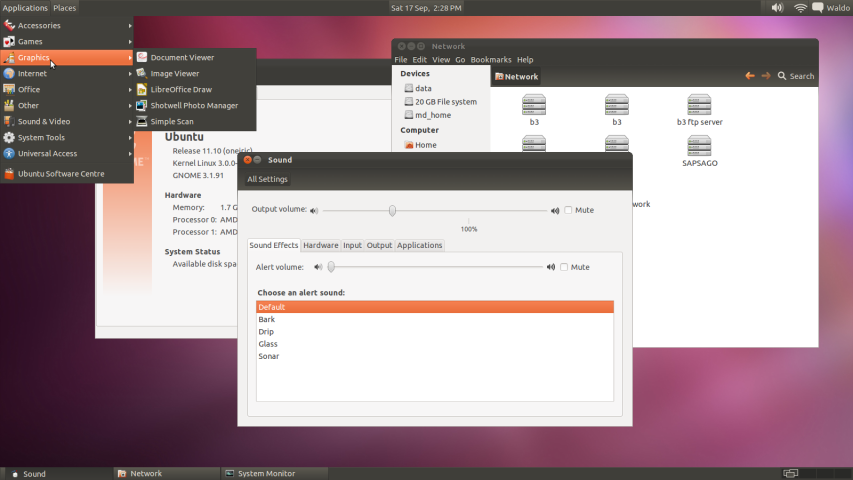The image size is (853, 480).
Task: Tick the alert volume Mute checkbox
Action: (564, 267)
